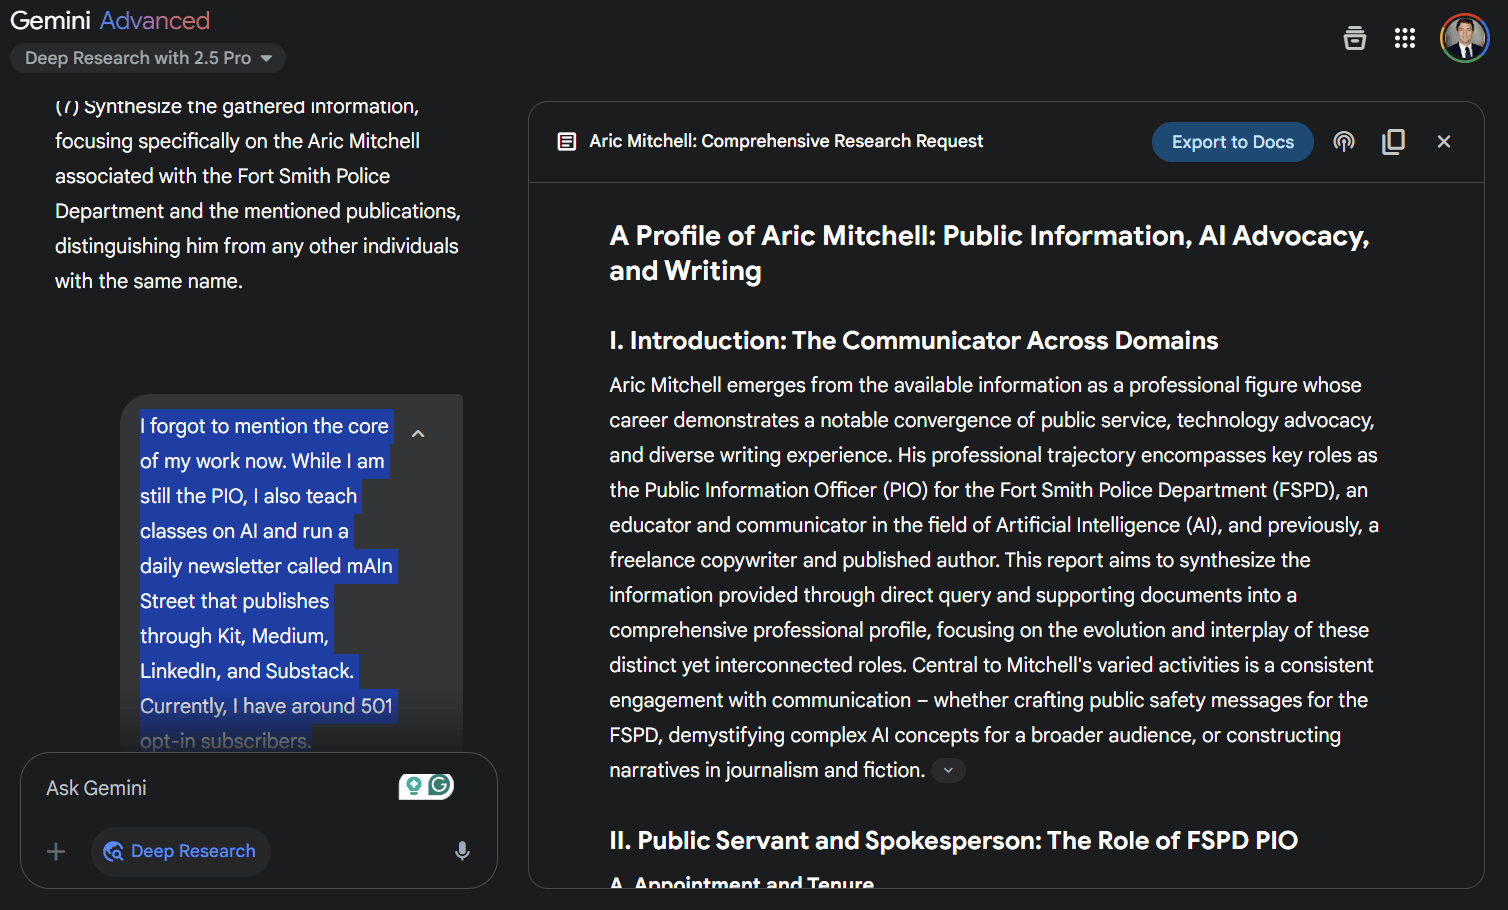
Task: Copy the report contents icon
Action: coord(1393,142)
